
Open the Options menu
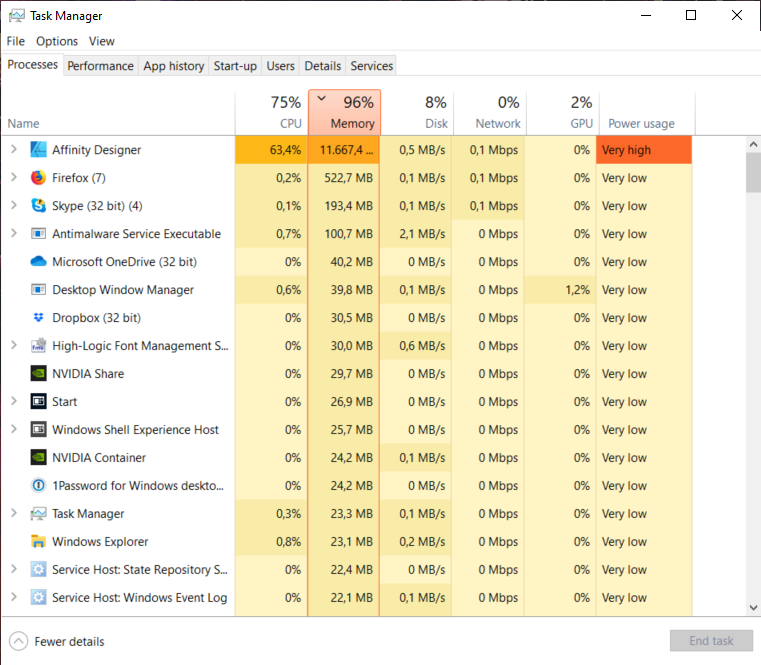point(57,41)
